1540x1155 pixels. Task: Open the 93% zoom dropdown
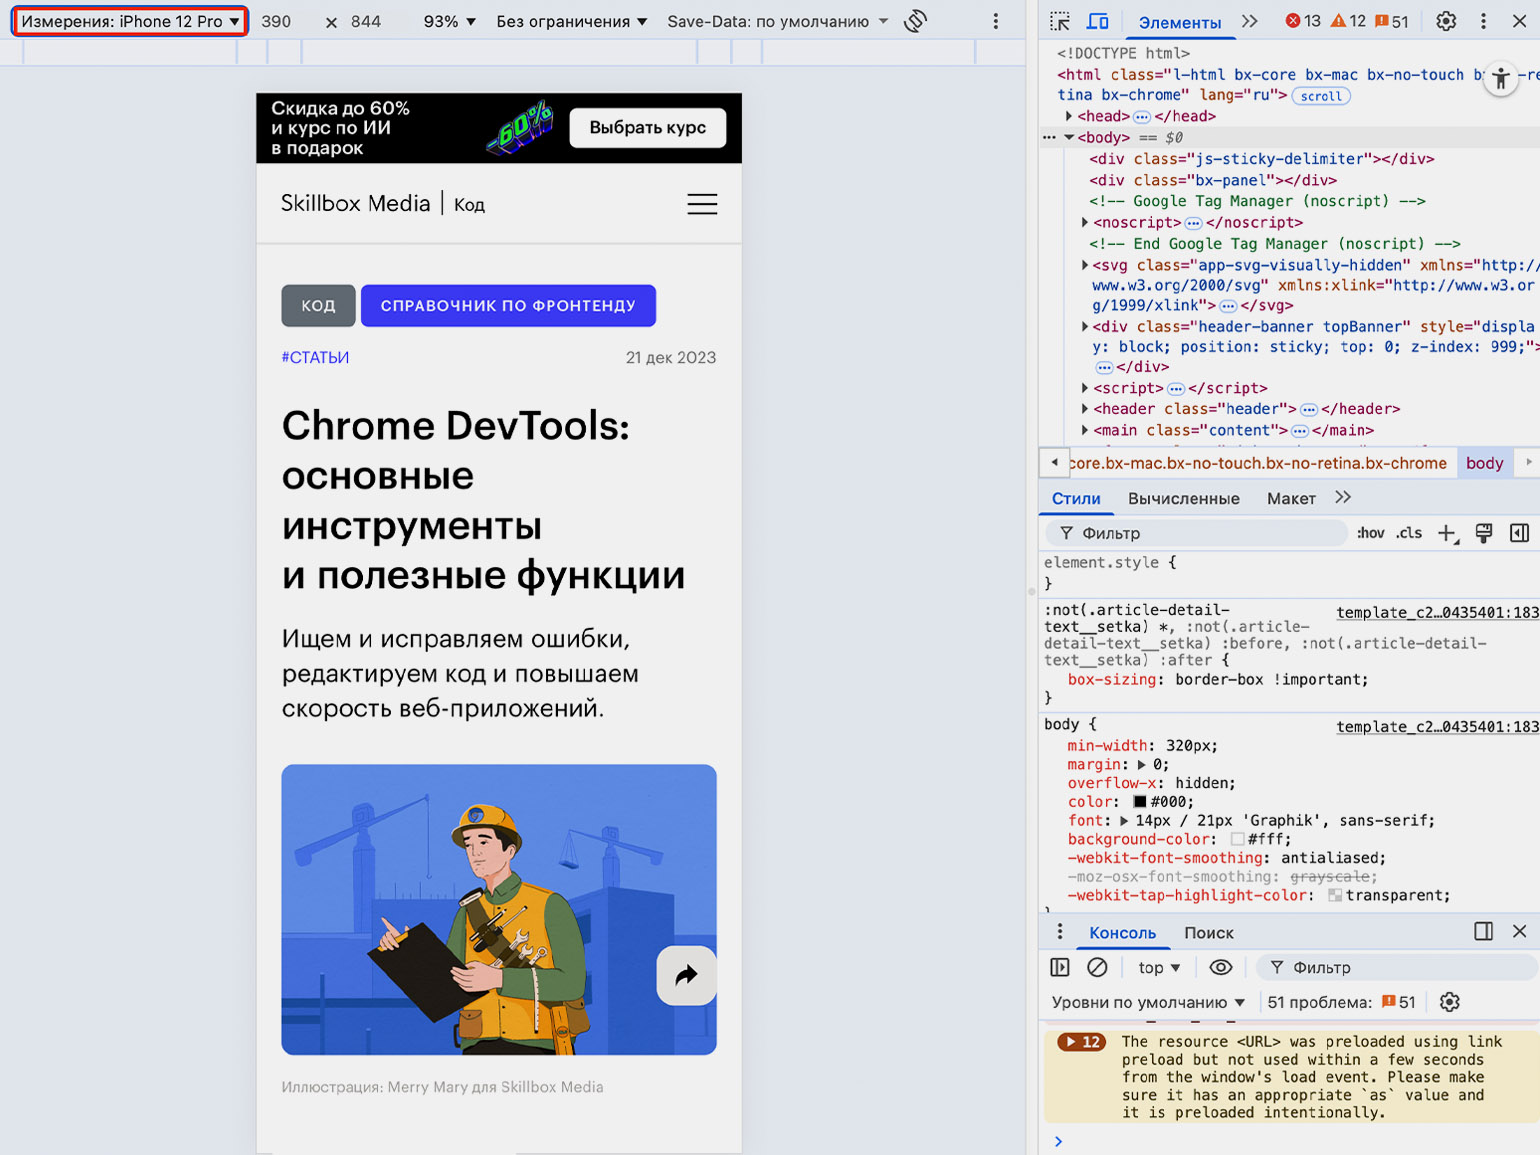click(x=449, y=21)
